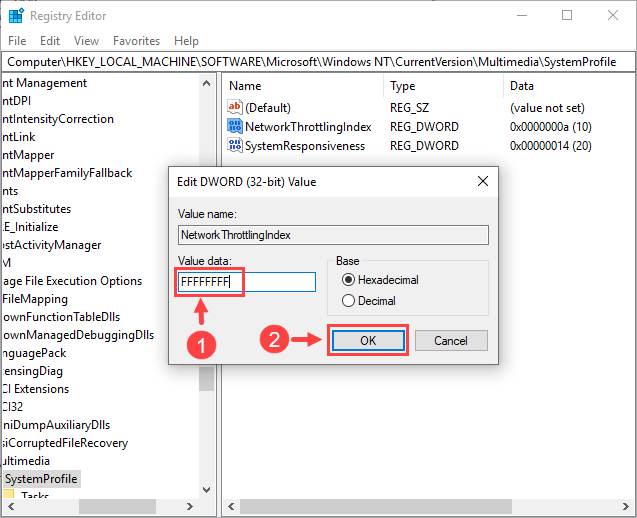637x518 pixels.
Task: Select the 'stActivityManager' tree key
Action: point(51,245)
